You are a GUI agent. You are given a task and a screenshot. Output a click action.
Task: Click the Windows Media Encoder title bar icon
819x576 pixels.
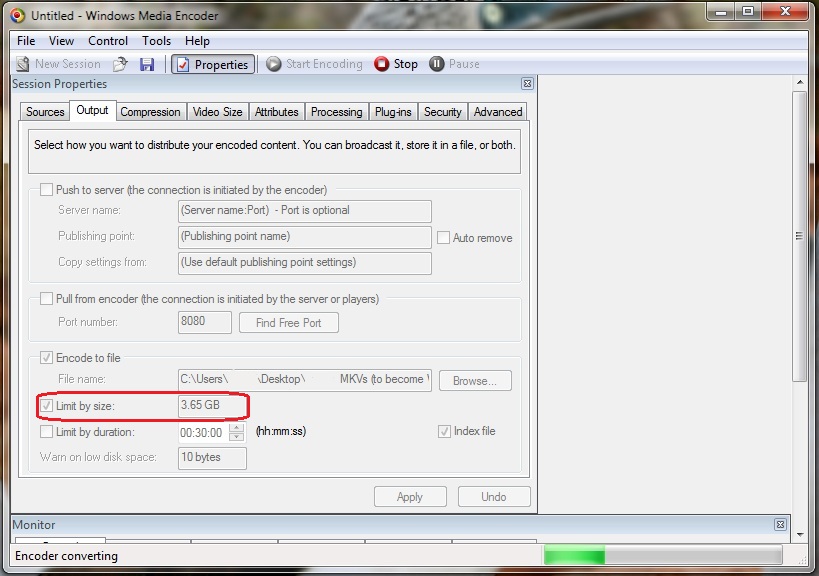17,15
